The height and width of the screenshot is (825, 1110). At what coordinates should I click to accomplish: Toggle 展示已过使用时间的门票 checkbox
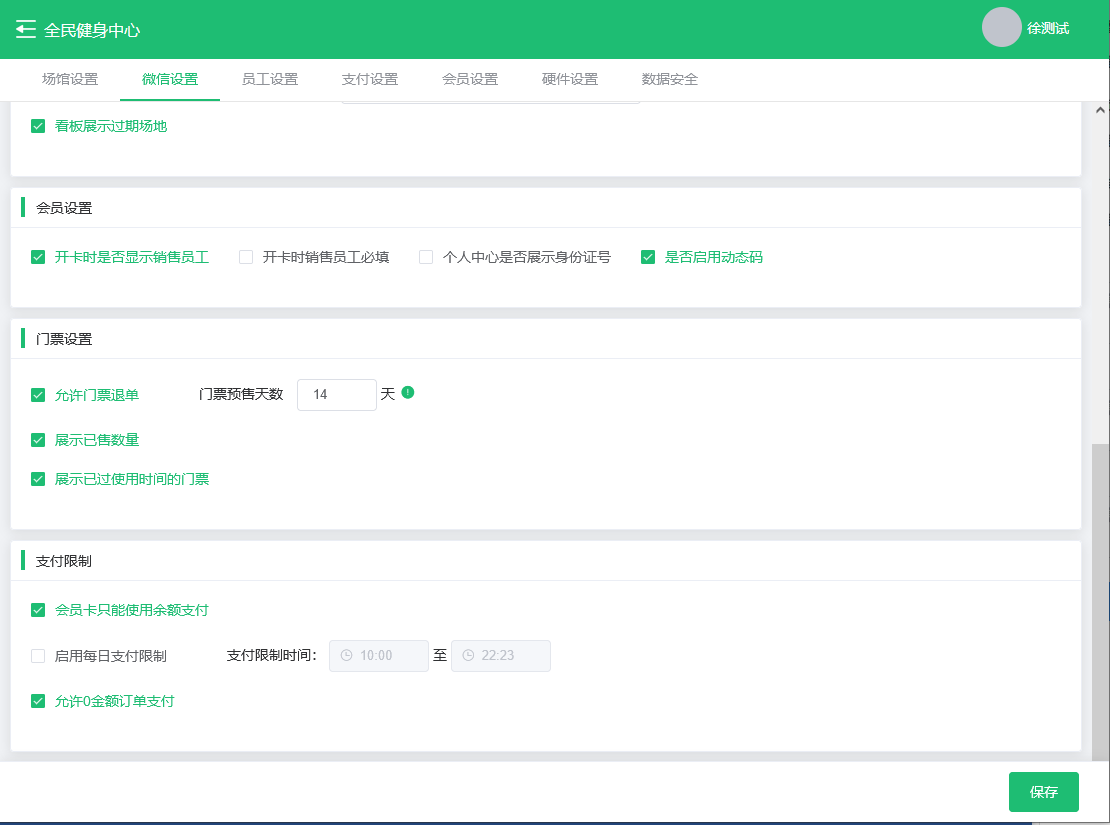point(38,479)
